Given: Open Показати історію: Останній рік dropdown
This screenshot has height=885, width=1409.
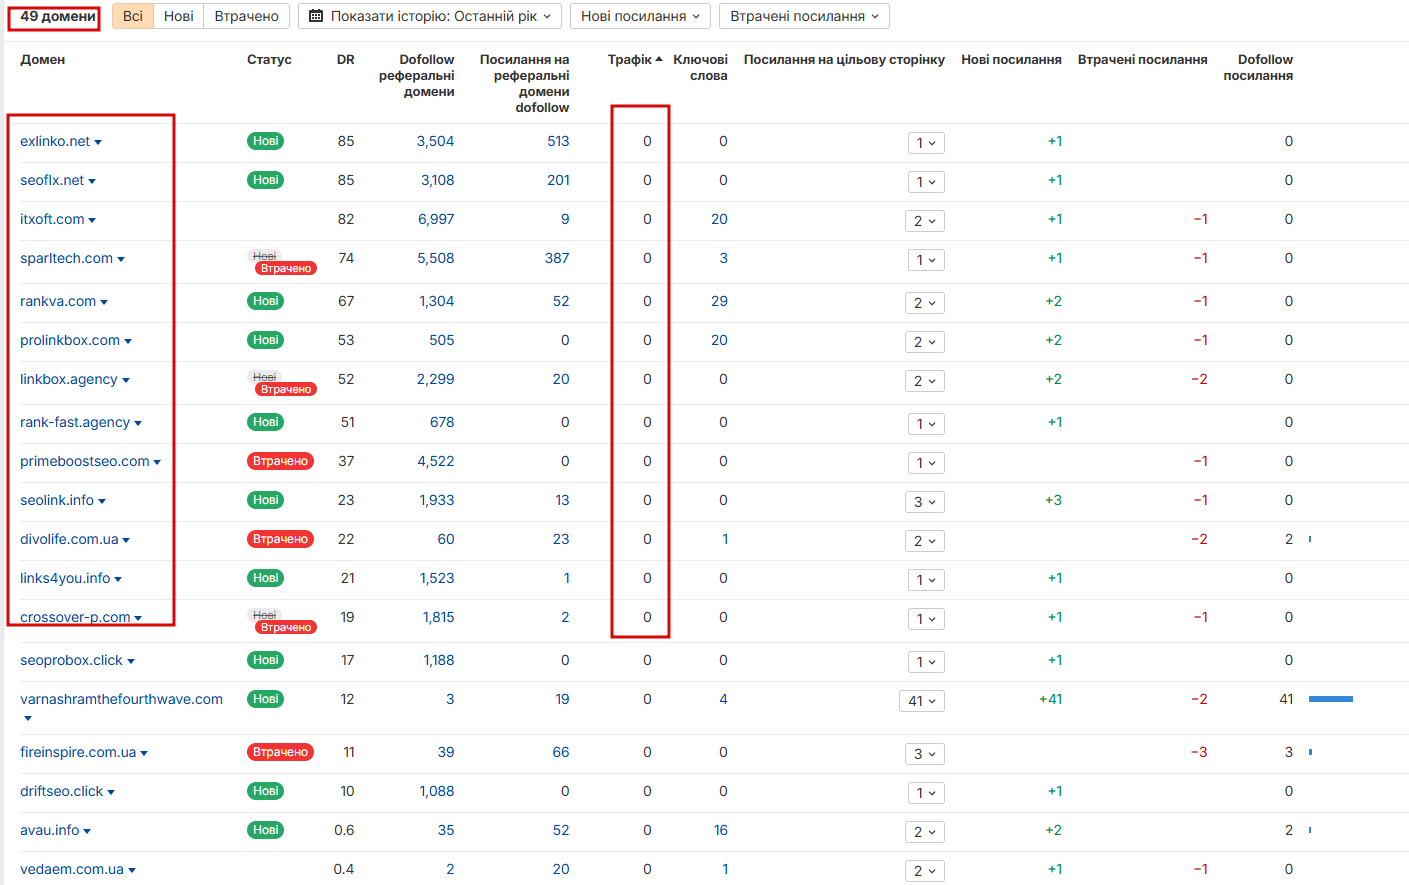Looking at the screenshot, I should [430, 16].
